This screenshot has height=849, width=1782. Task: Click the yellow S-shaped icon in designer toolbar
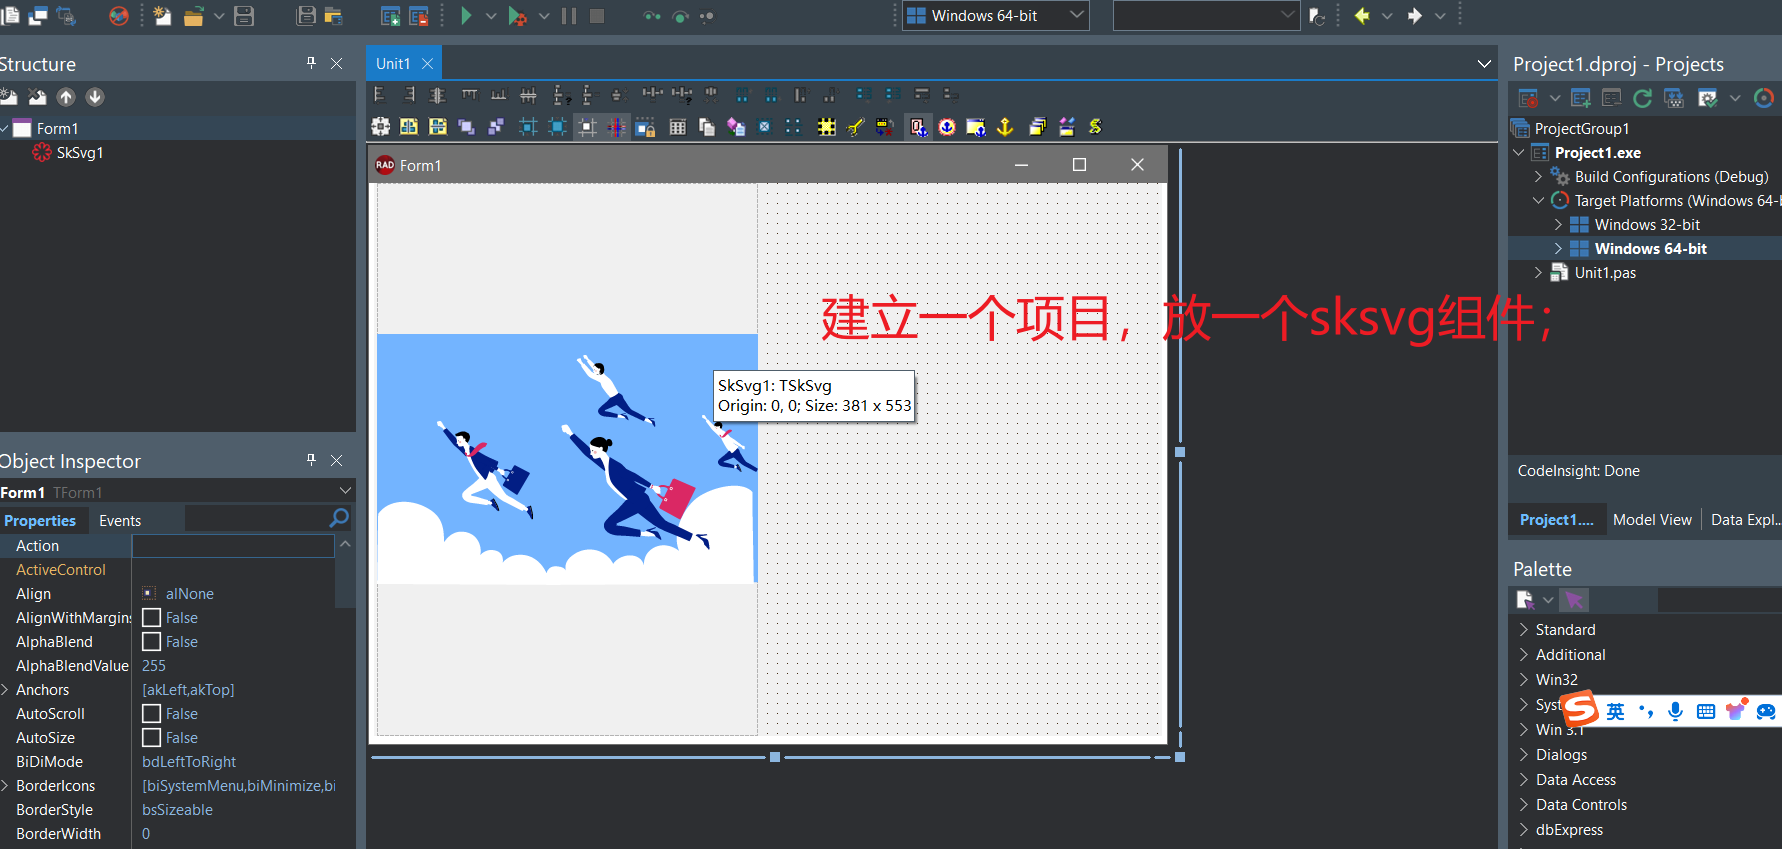[x=1095, y=127]
